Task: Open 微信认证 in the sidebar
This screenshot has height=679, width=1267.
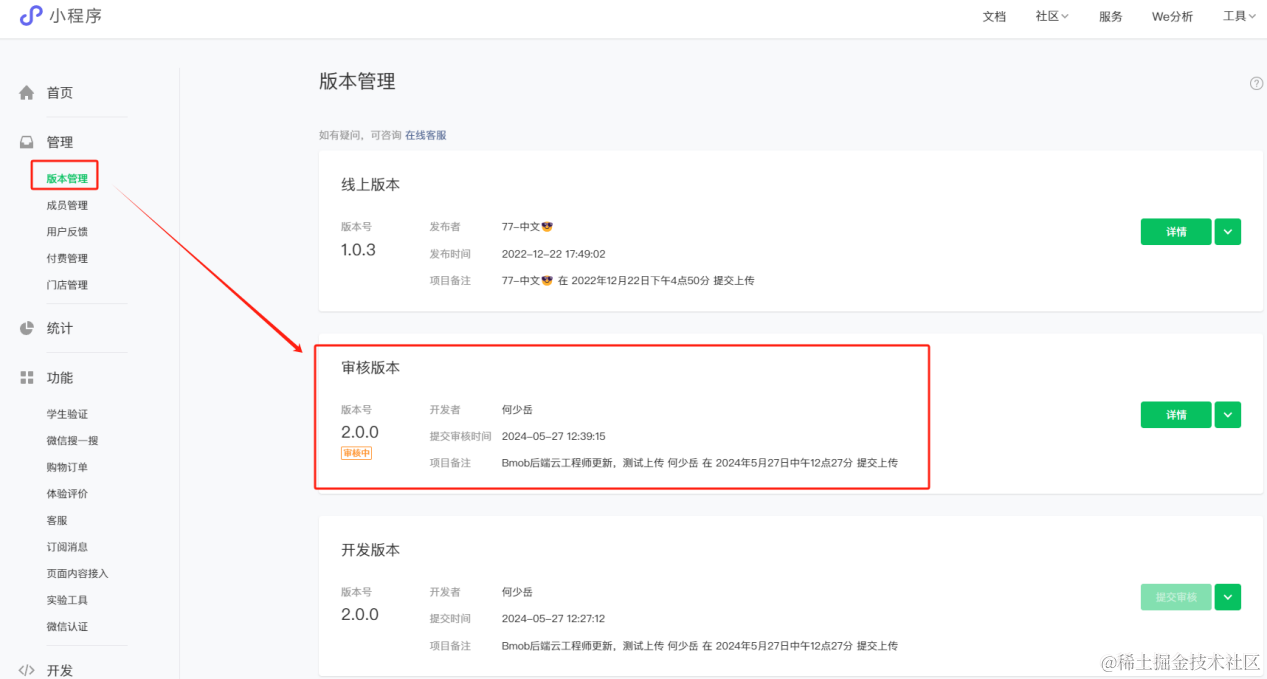Action: coord(67,627)
